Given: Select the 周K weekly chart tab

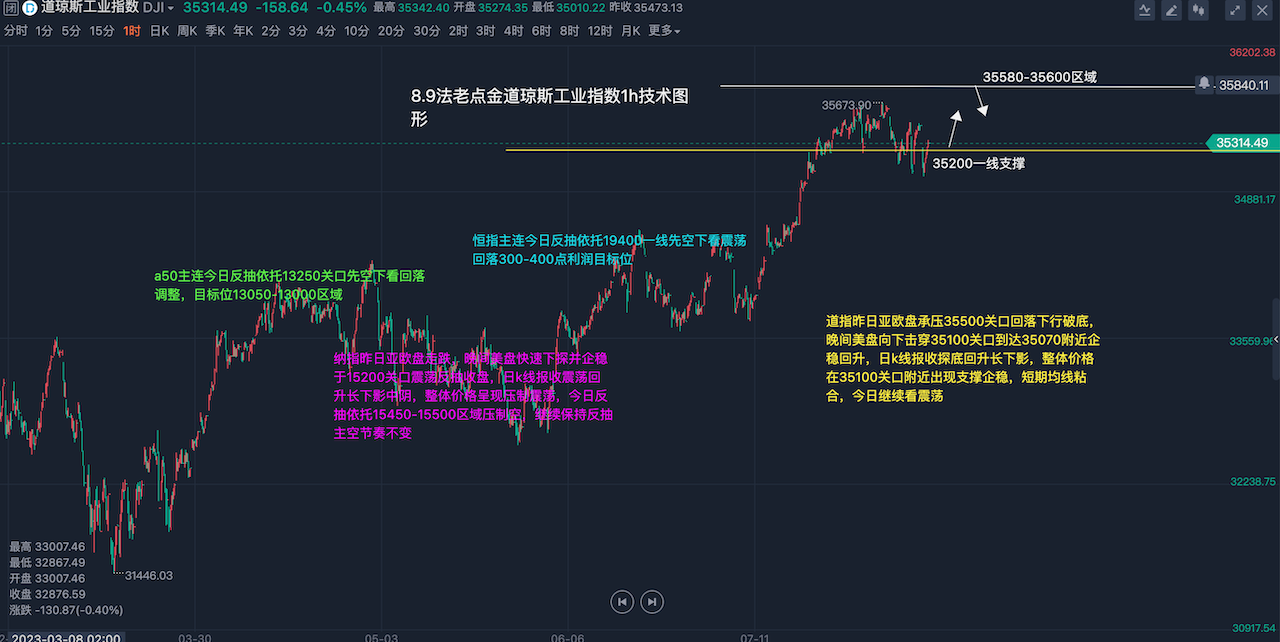Looking at the screenshot, I should pyautogui.click(x=187, y=31).
